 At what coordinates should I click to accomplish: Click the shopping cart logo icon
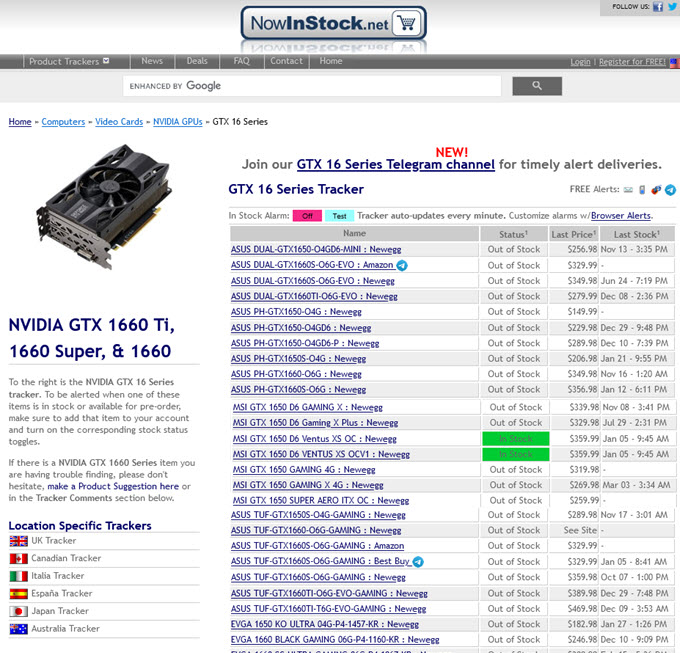point(406,23)
